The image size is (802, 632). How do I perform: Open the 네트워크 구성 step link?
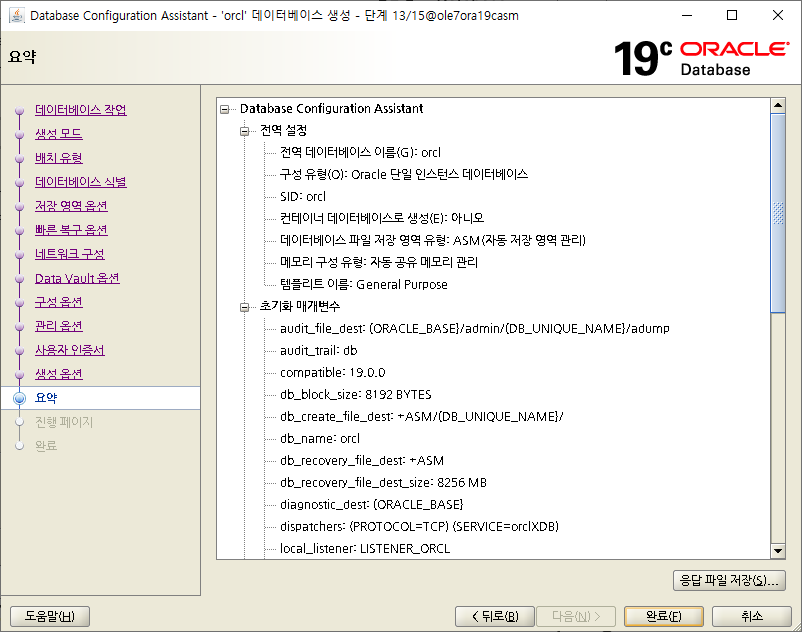tap(70, 254)
